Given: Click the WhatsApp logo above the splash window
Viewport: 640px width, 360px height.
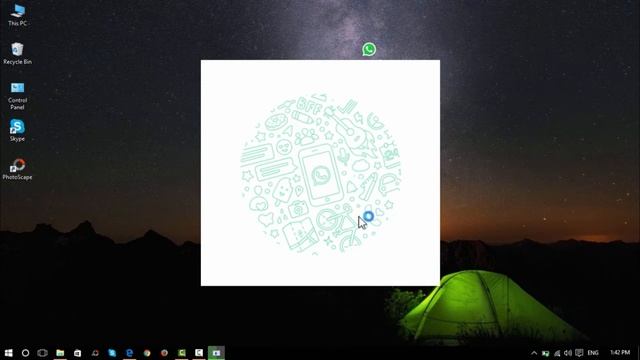Looking at the screenshot, I should tap(369, 49).
